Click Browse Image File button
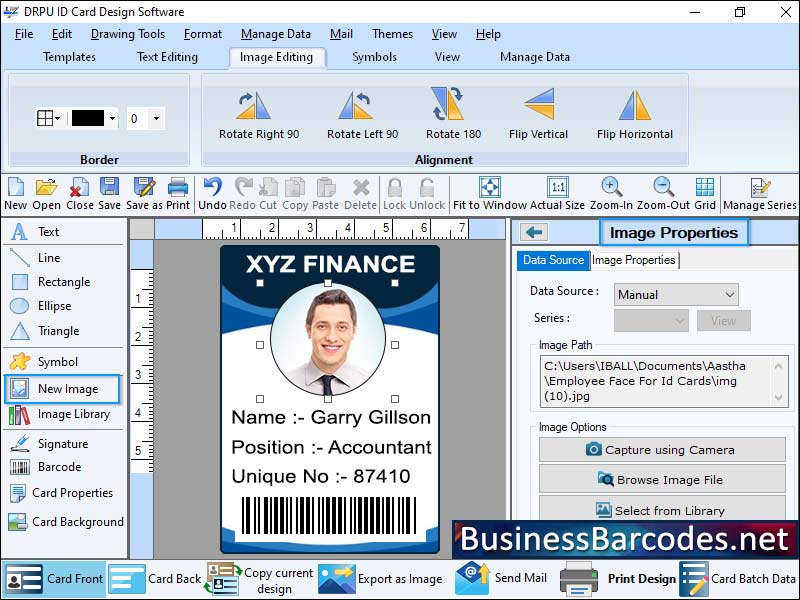 [x=662, y=480]
